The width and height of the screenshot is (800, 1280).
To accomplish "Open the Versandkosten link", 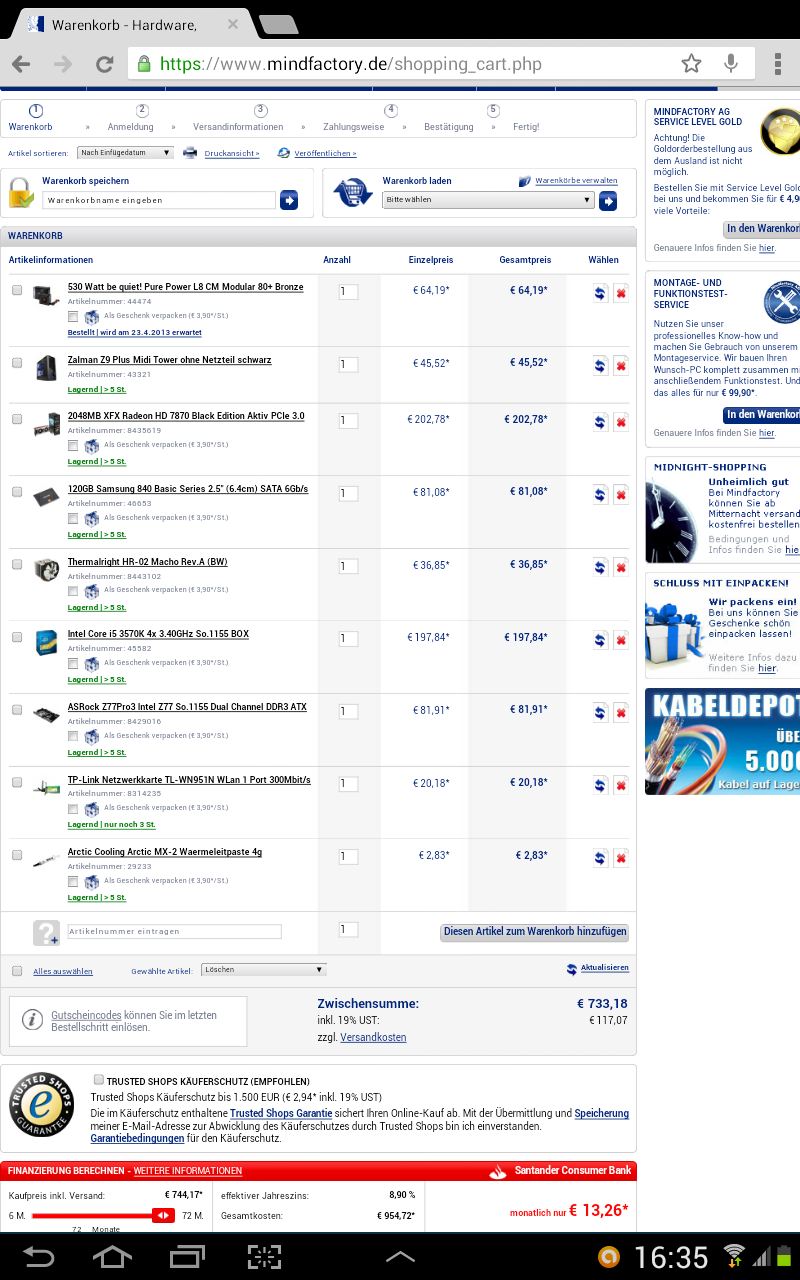I will pos(373,1037).
